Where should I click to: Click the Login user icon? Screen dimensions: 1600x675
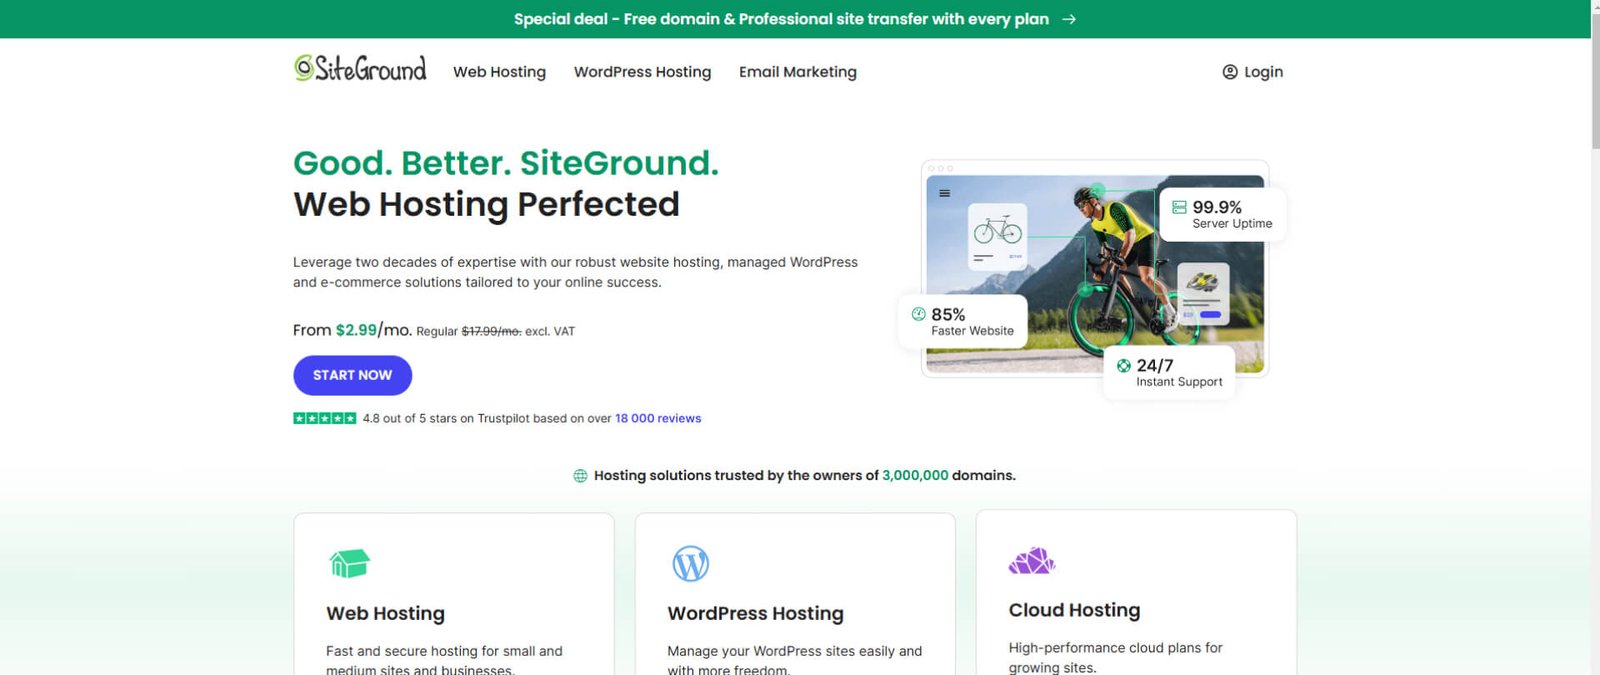(1230, 72)
